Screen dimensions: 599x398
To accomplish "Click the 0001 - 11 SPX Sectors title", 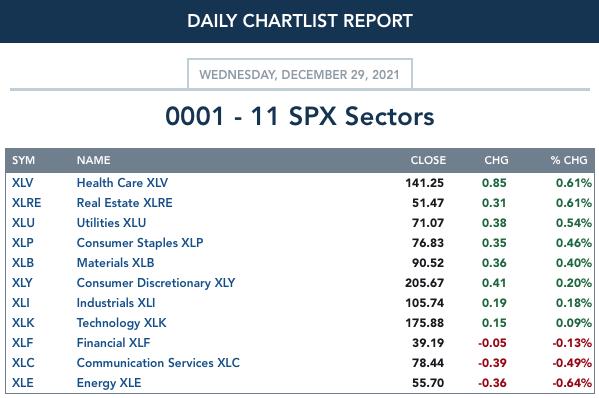I will coord(300,116).
